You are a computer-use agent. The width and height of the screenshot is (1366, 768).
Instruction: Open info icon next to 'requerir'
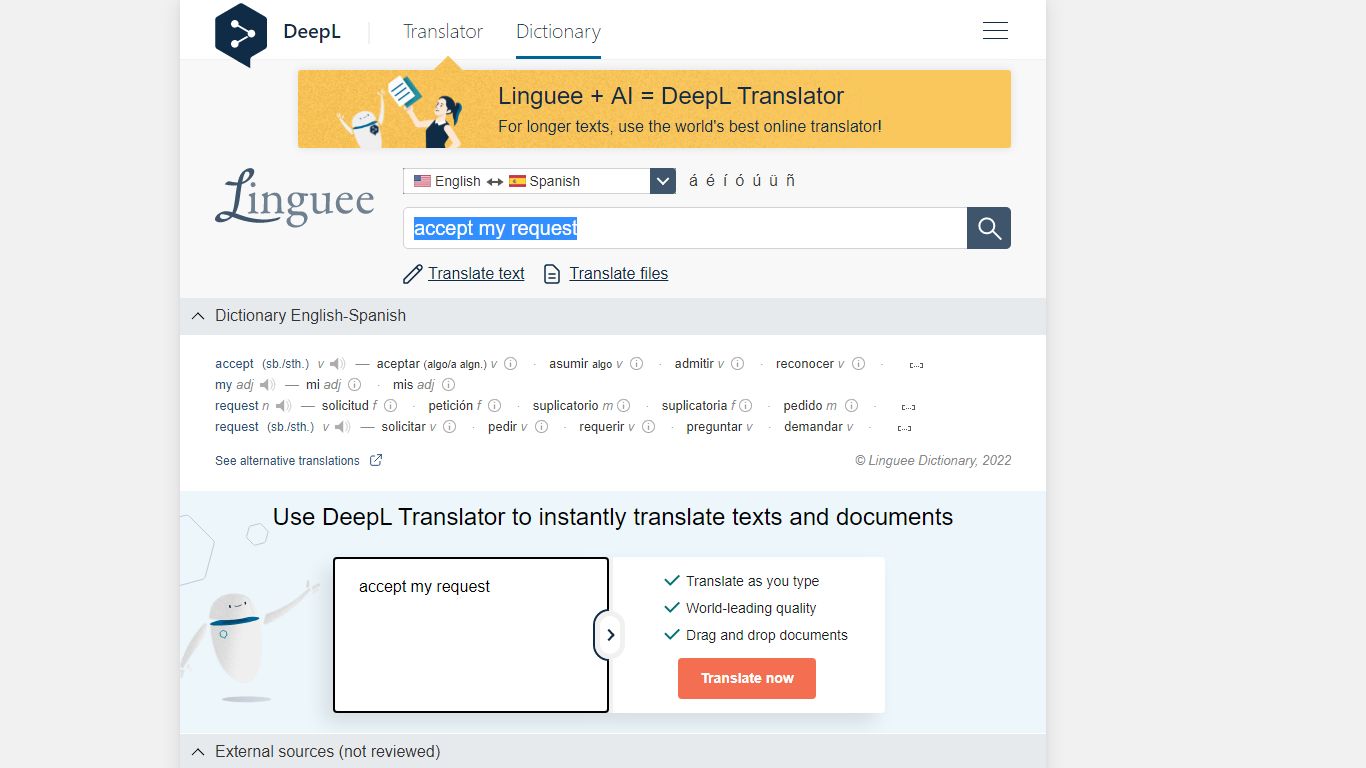tap(648, 427)
